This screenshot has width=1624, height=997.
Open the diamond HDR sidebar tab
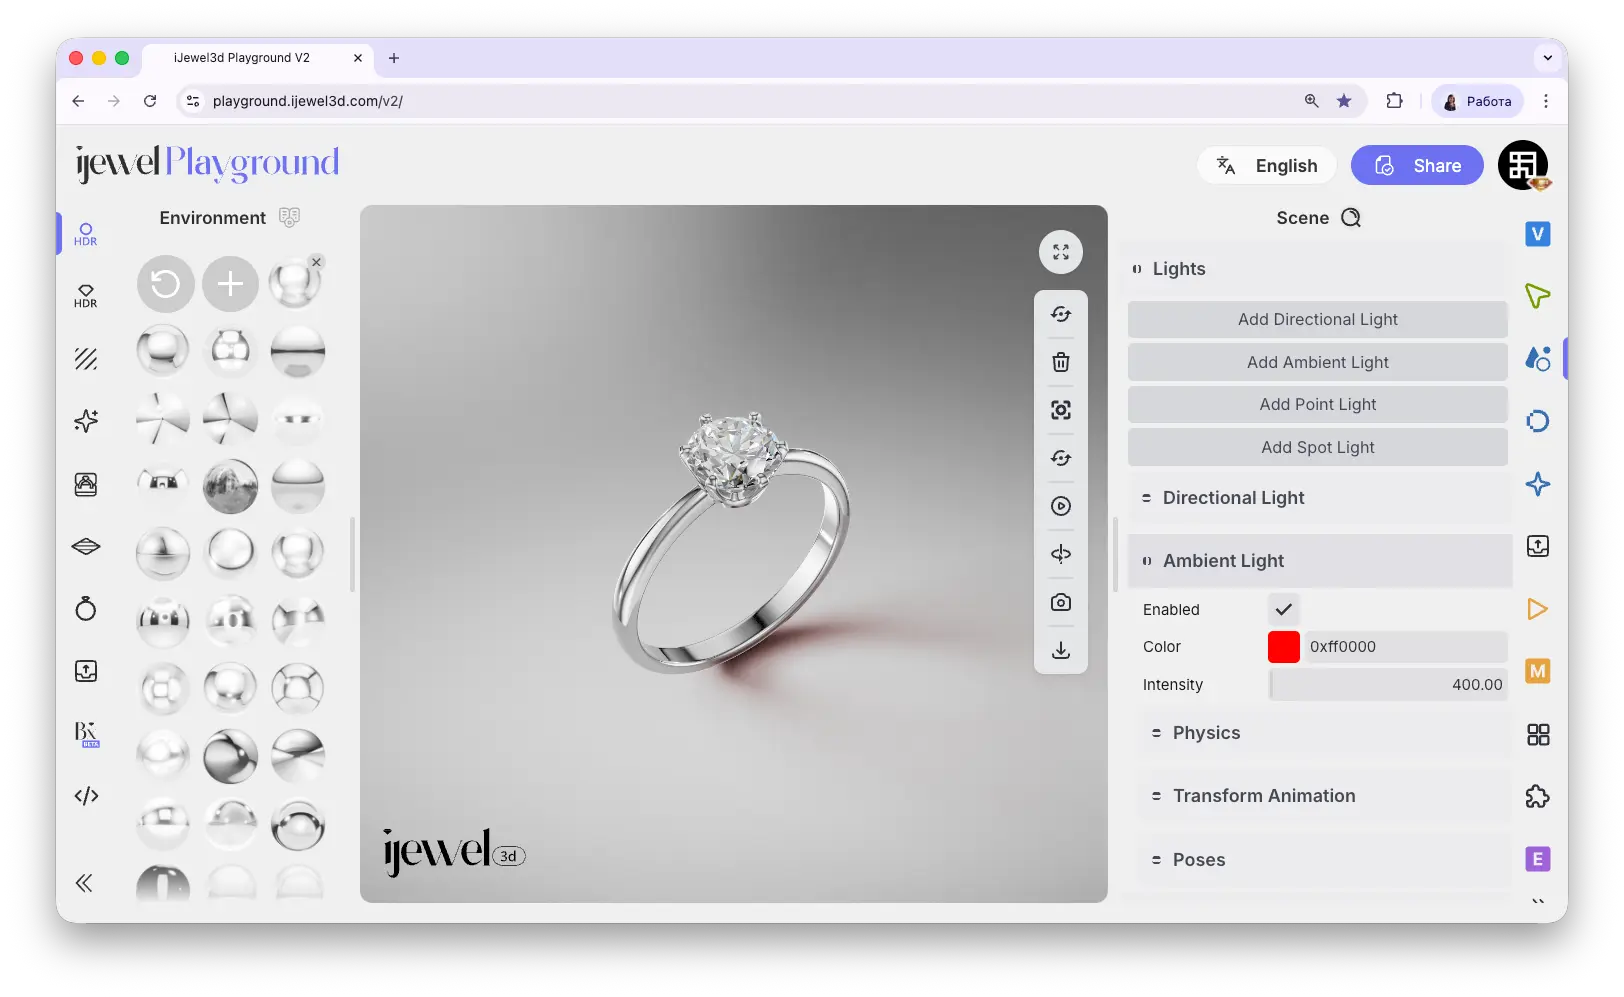pos(86,296)
